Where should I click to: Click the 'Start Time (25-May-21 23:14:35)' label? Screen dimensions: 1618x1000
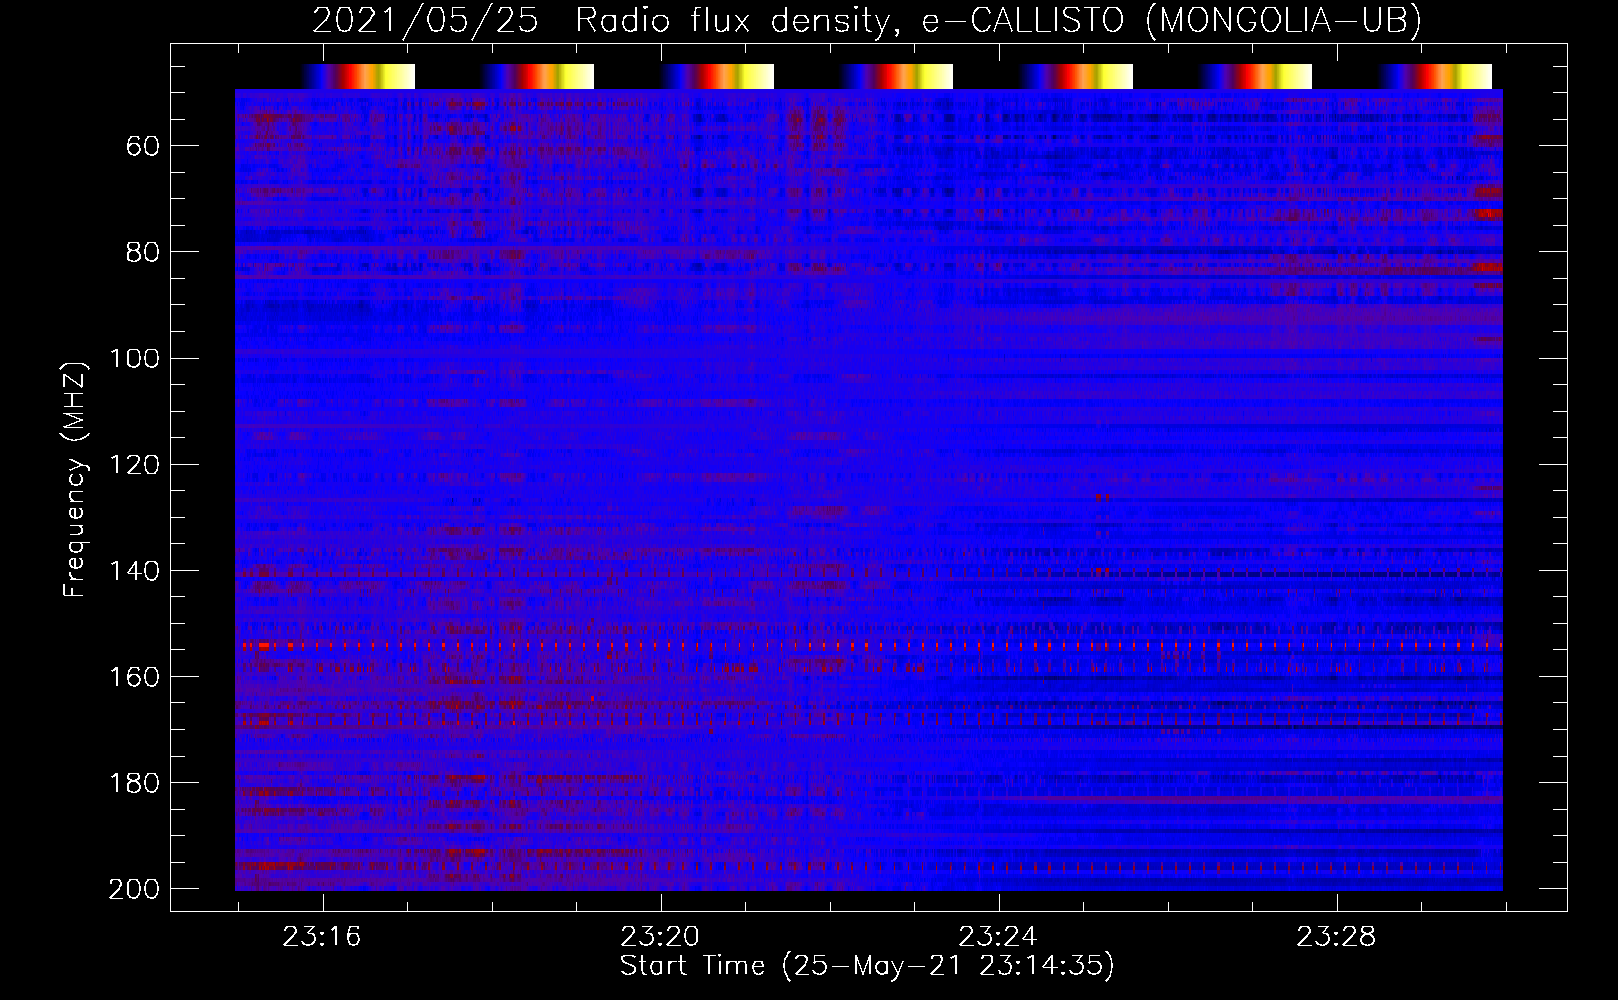click(x=867, y=966)
